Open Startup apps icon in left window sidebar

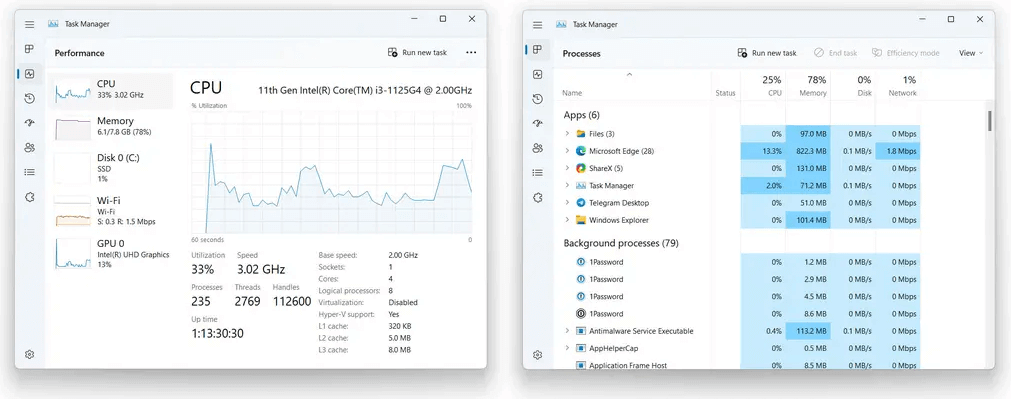pos(29,123)
